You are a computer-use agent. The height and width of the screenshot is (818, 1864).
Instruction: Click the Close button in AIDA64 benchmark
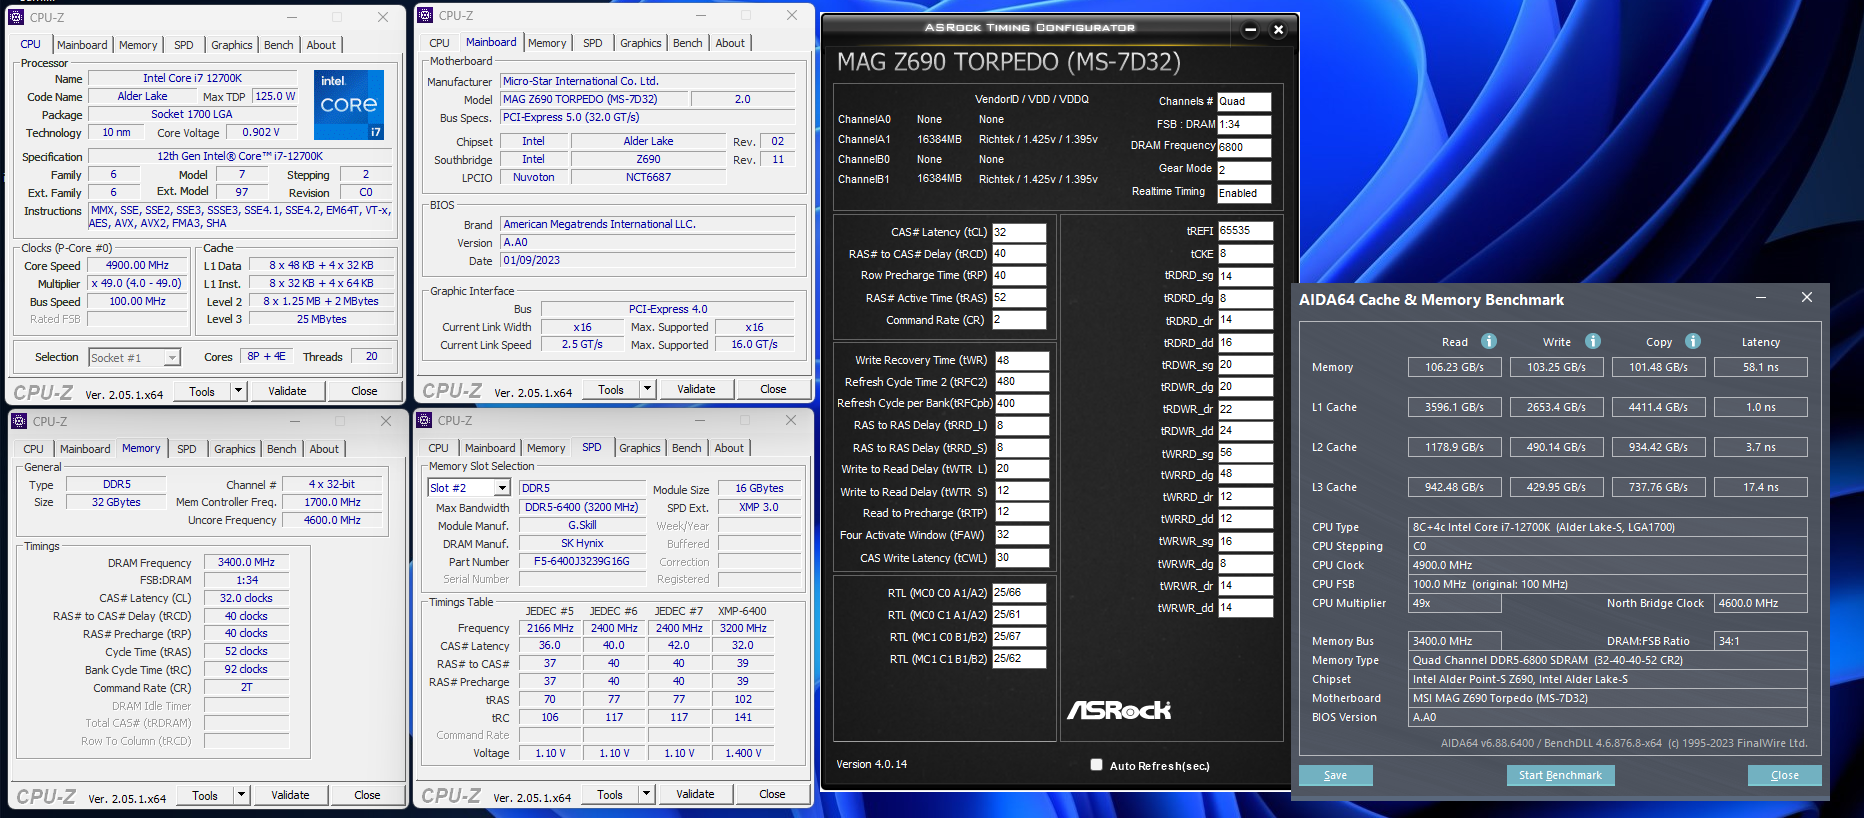[x=1784, y=775]
